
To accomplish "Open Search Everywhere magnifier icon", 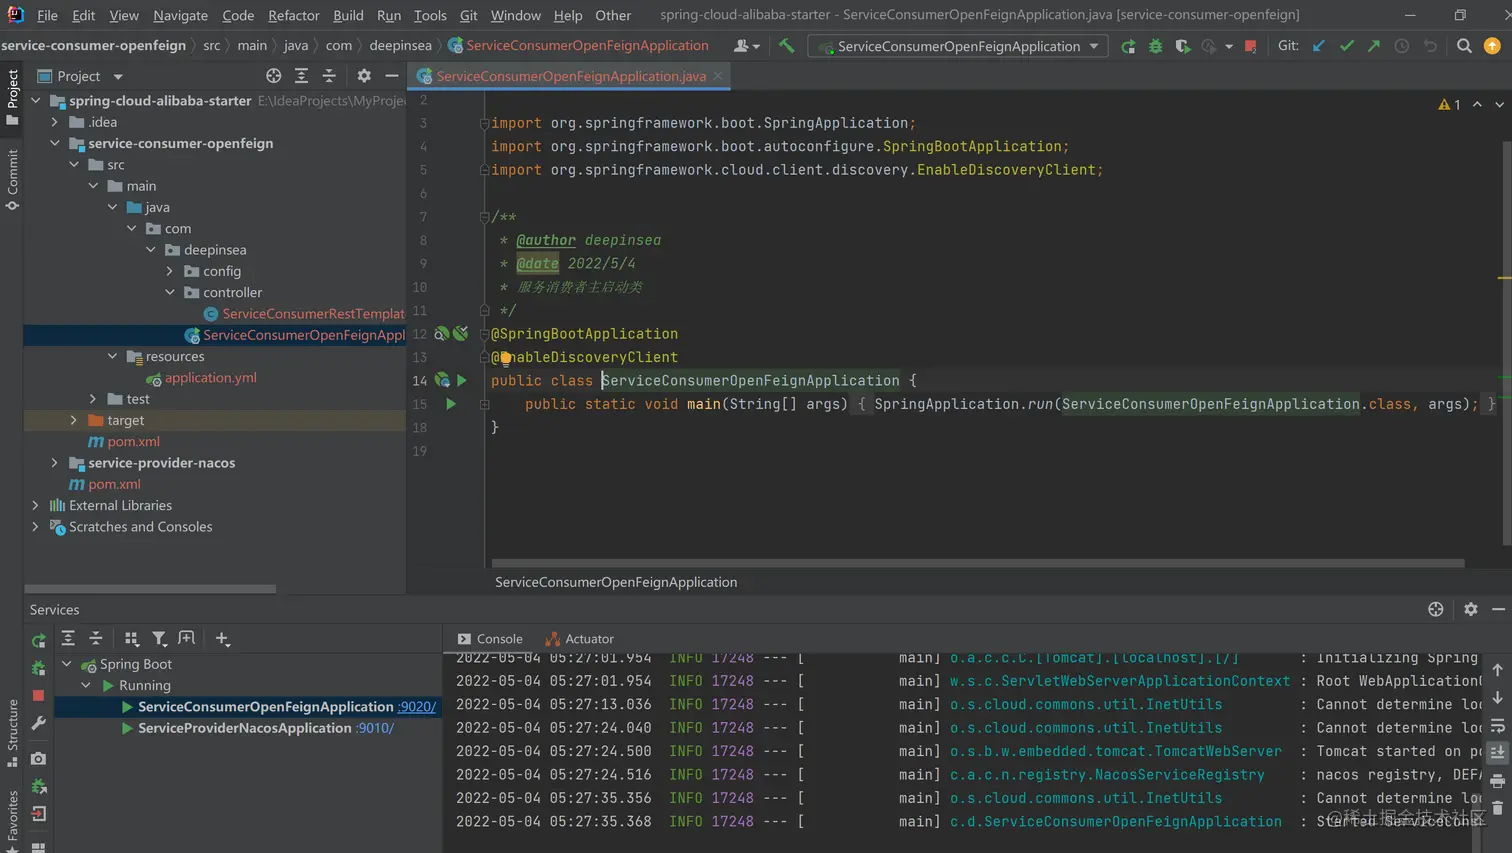I will click(x=1464, y=46).
